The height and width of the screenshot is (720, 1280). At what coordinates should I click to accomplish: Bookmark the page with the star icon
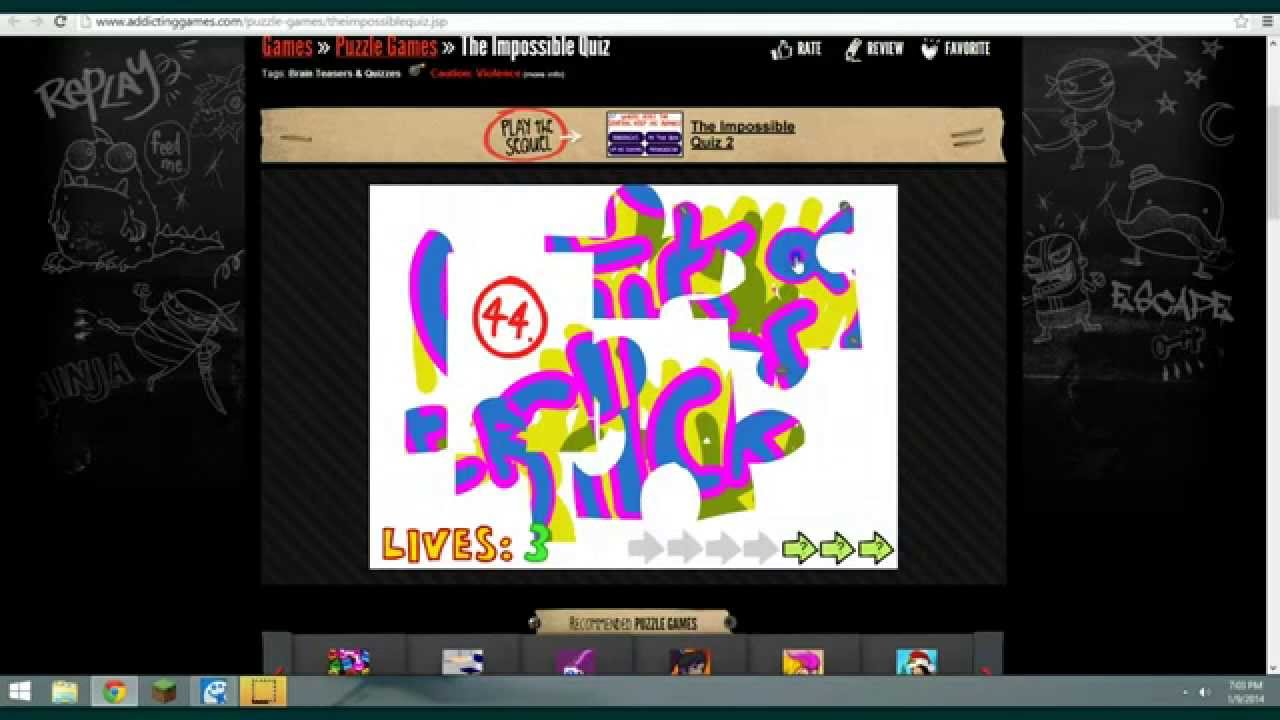pyautogui.click(x=1241, y=21)
